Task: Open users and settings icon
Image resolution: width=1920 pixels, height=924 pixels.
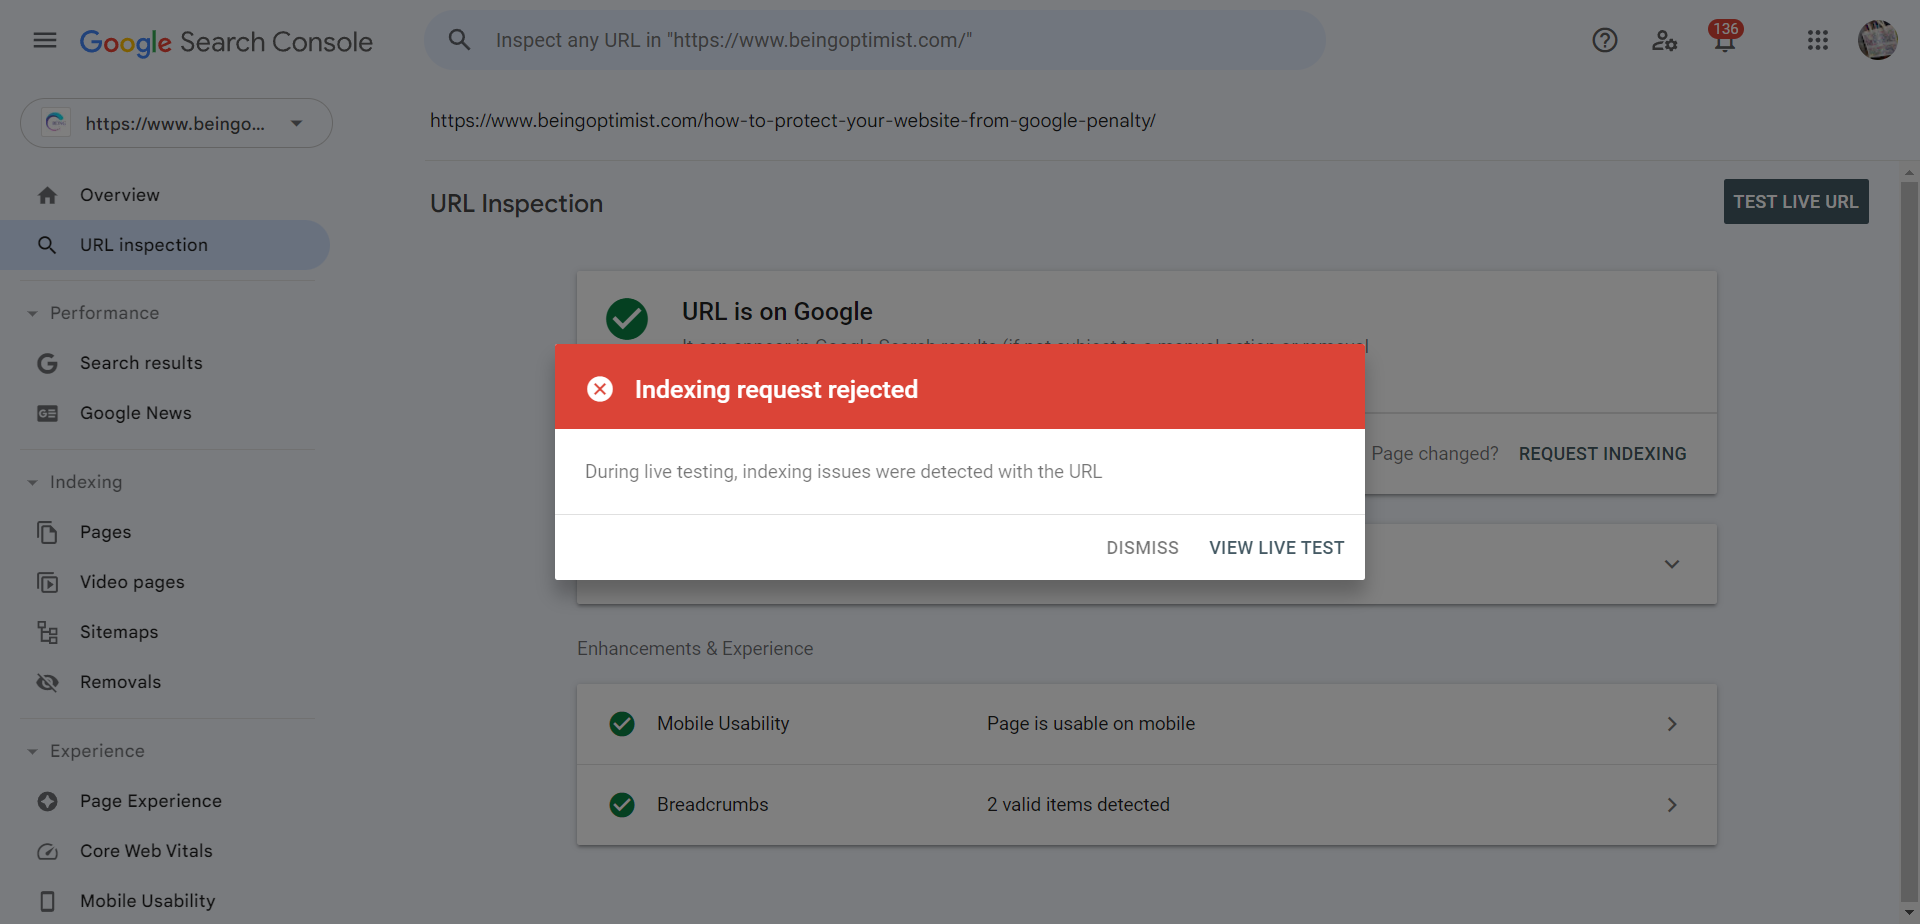Action: [x=1664, y=40]
